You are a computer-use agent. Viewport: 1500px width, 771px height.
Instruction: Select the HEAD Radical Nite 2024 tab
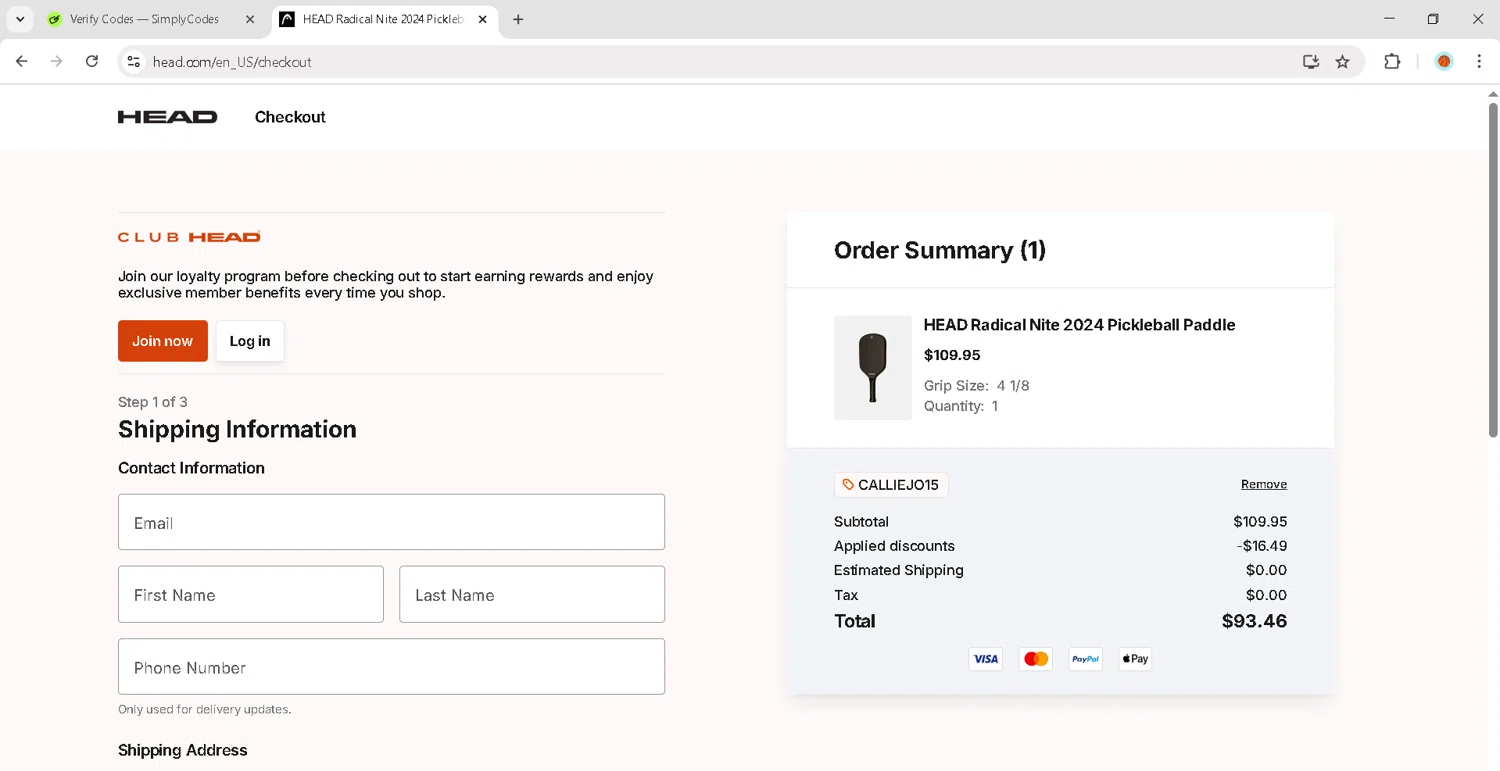pyautogui.click(x=385, y=19)
